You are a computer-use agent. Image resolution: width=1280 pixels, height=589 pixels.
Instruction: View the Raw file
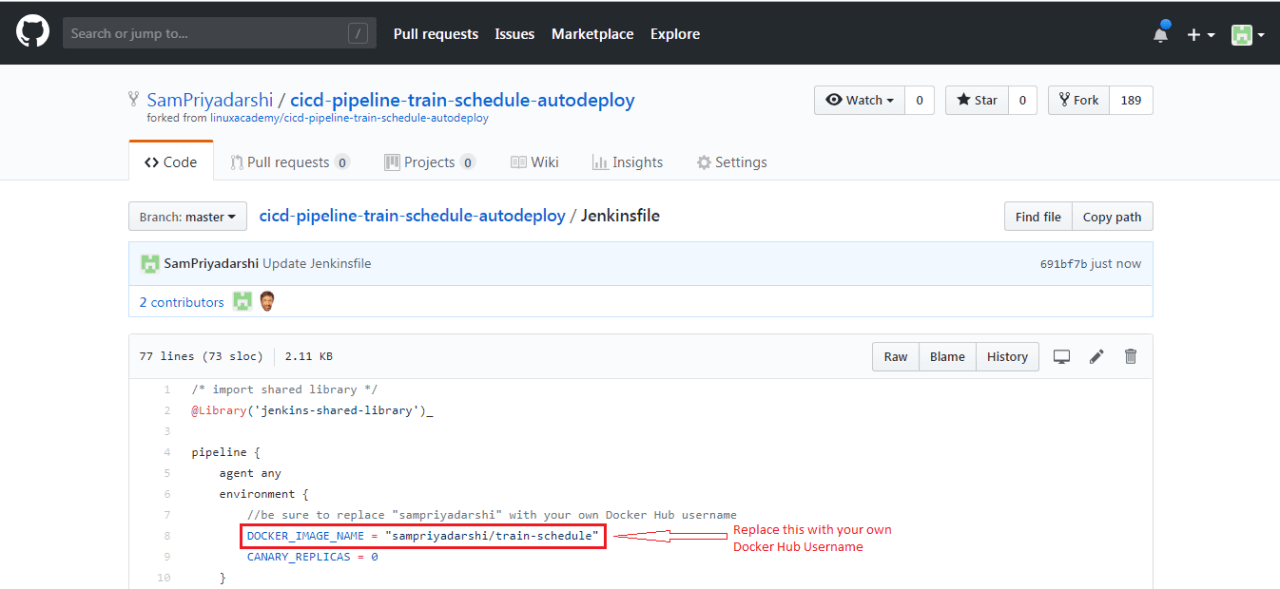point(895,357)
